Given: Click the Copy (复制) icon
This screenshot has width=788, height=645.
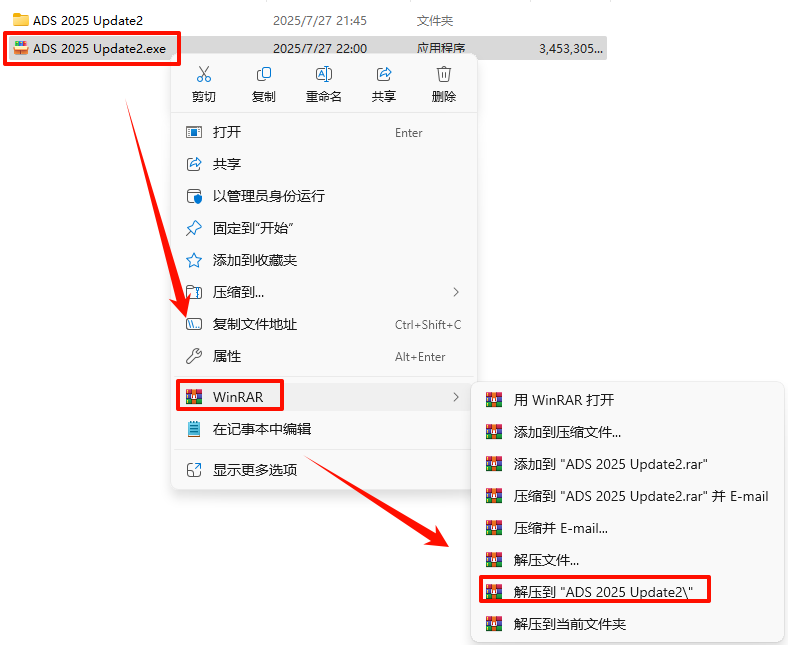Looking at the screenshot, I should 263,74.
